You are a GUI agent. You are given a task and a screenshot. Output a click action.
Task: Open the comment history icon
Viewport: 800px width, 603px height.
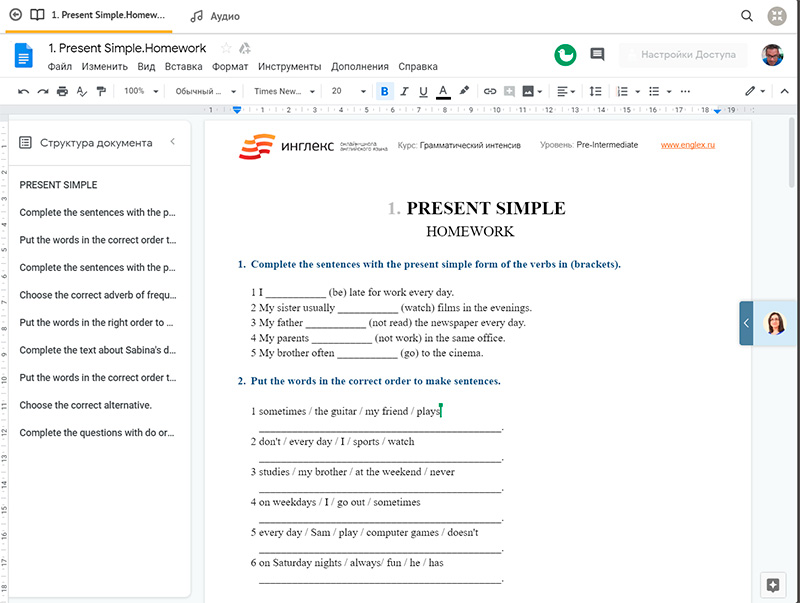click(x=597, y=54)
